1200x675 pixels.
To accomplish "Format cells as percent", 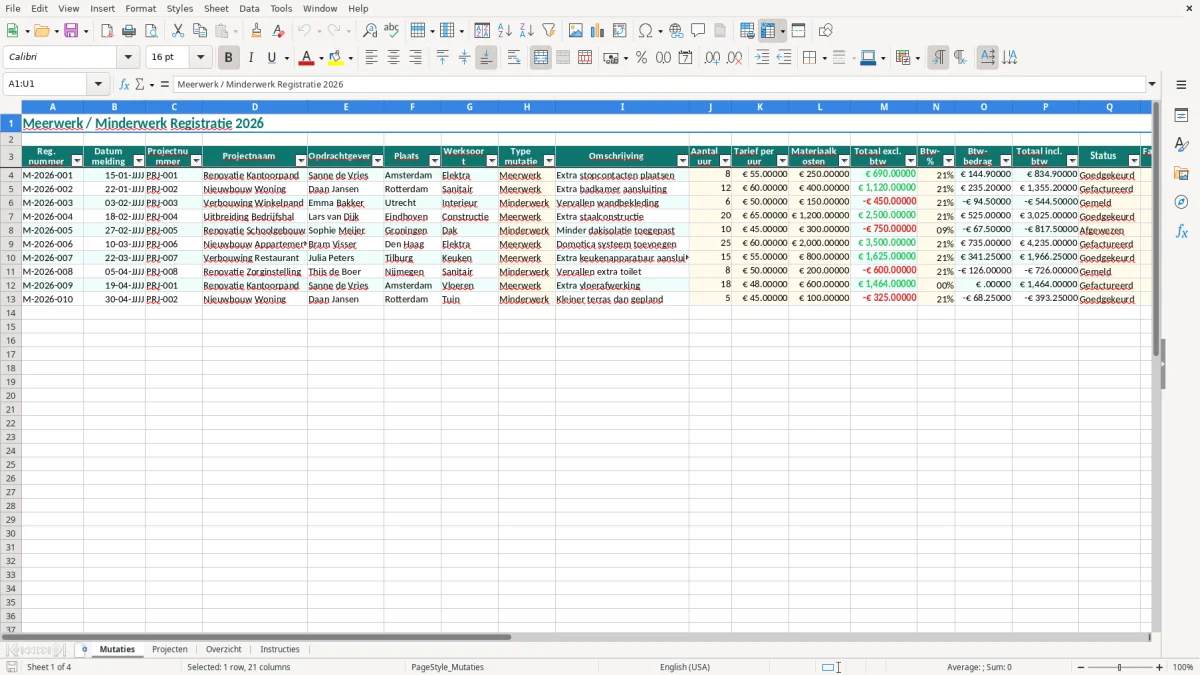I will [x=641, y=58].
